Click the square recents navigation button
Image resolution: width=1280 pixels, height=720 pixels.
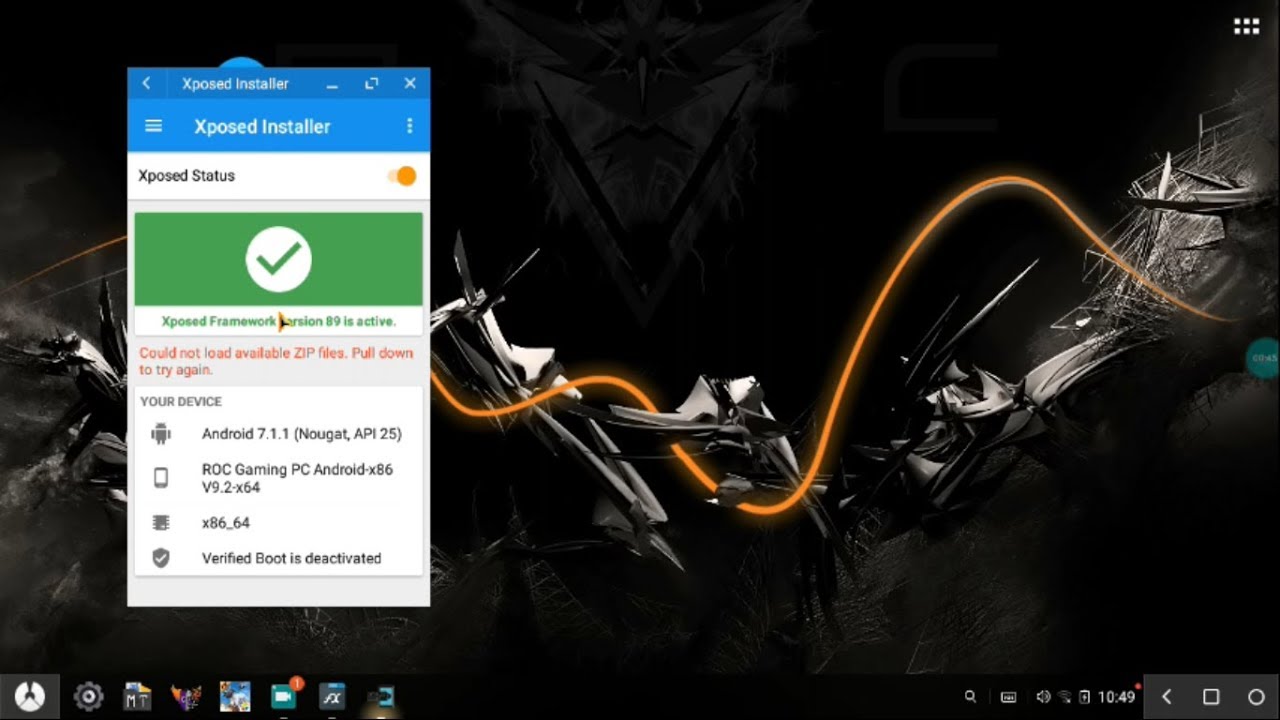click(1211, 697)
